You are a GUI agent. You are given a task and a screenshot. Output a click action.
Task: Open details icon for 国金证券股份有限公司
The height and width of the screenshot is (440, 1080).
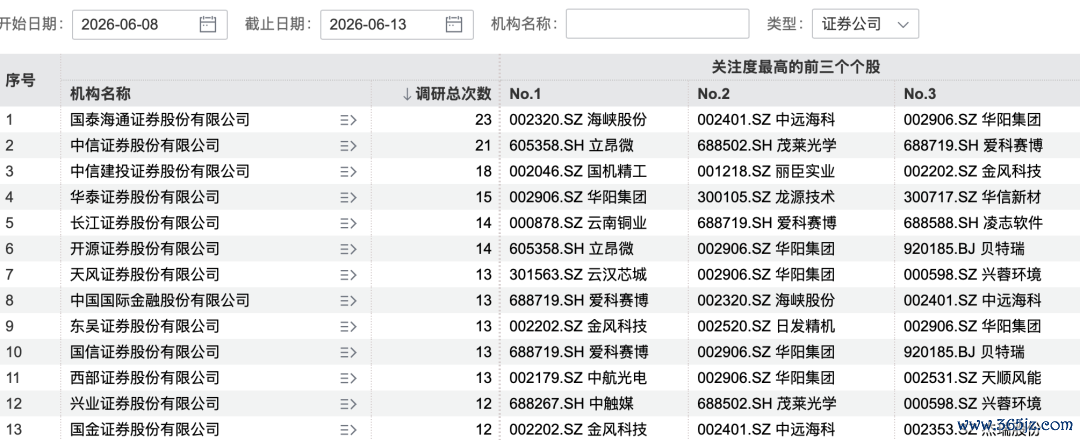tap(348, 430)
